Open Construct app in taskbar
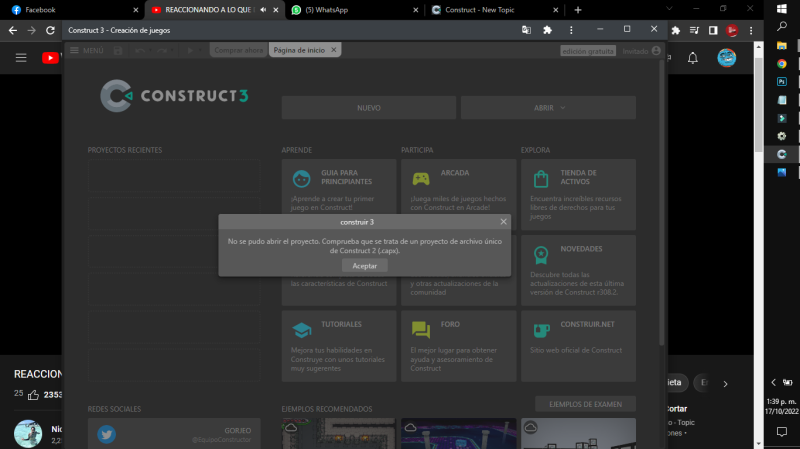This screenshot has height=449, width=800. [782, 154]
